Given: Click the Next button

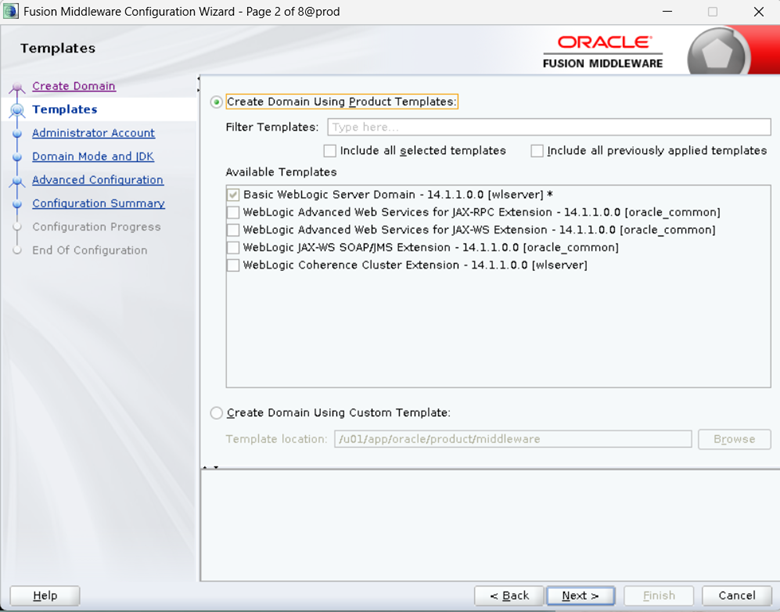Looking at the screenshot, I should pyautogui.click(x=581, y=596).
